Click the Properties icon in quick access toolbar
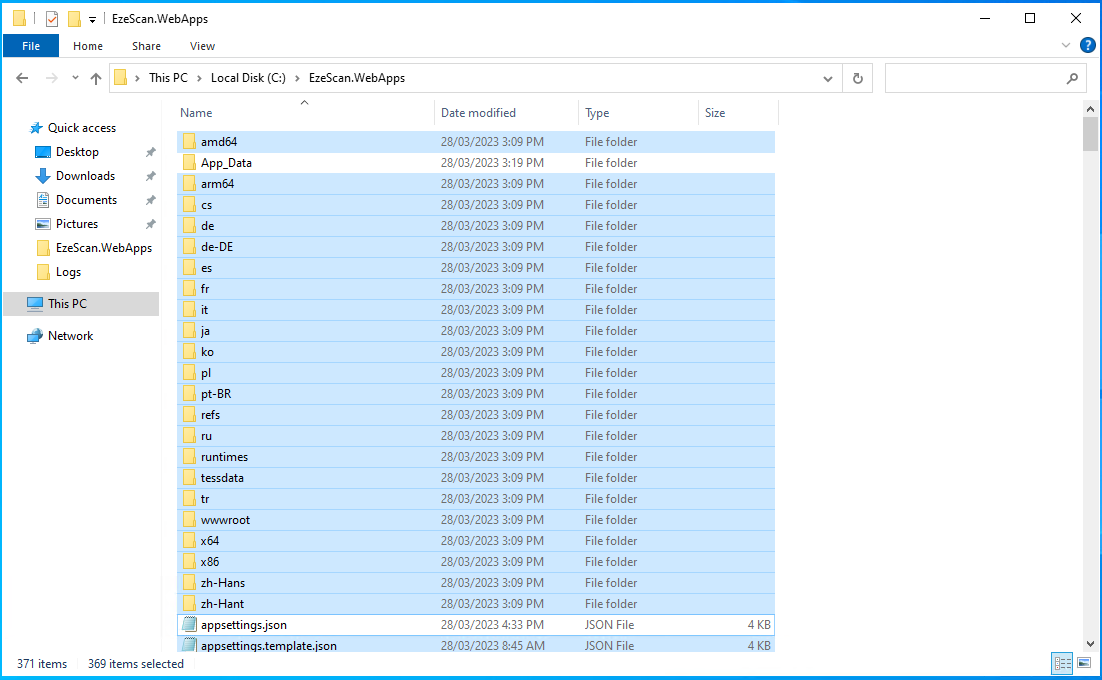Image resolution: width=1102 pixels, height=680 pixels. (52, 19)
